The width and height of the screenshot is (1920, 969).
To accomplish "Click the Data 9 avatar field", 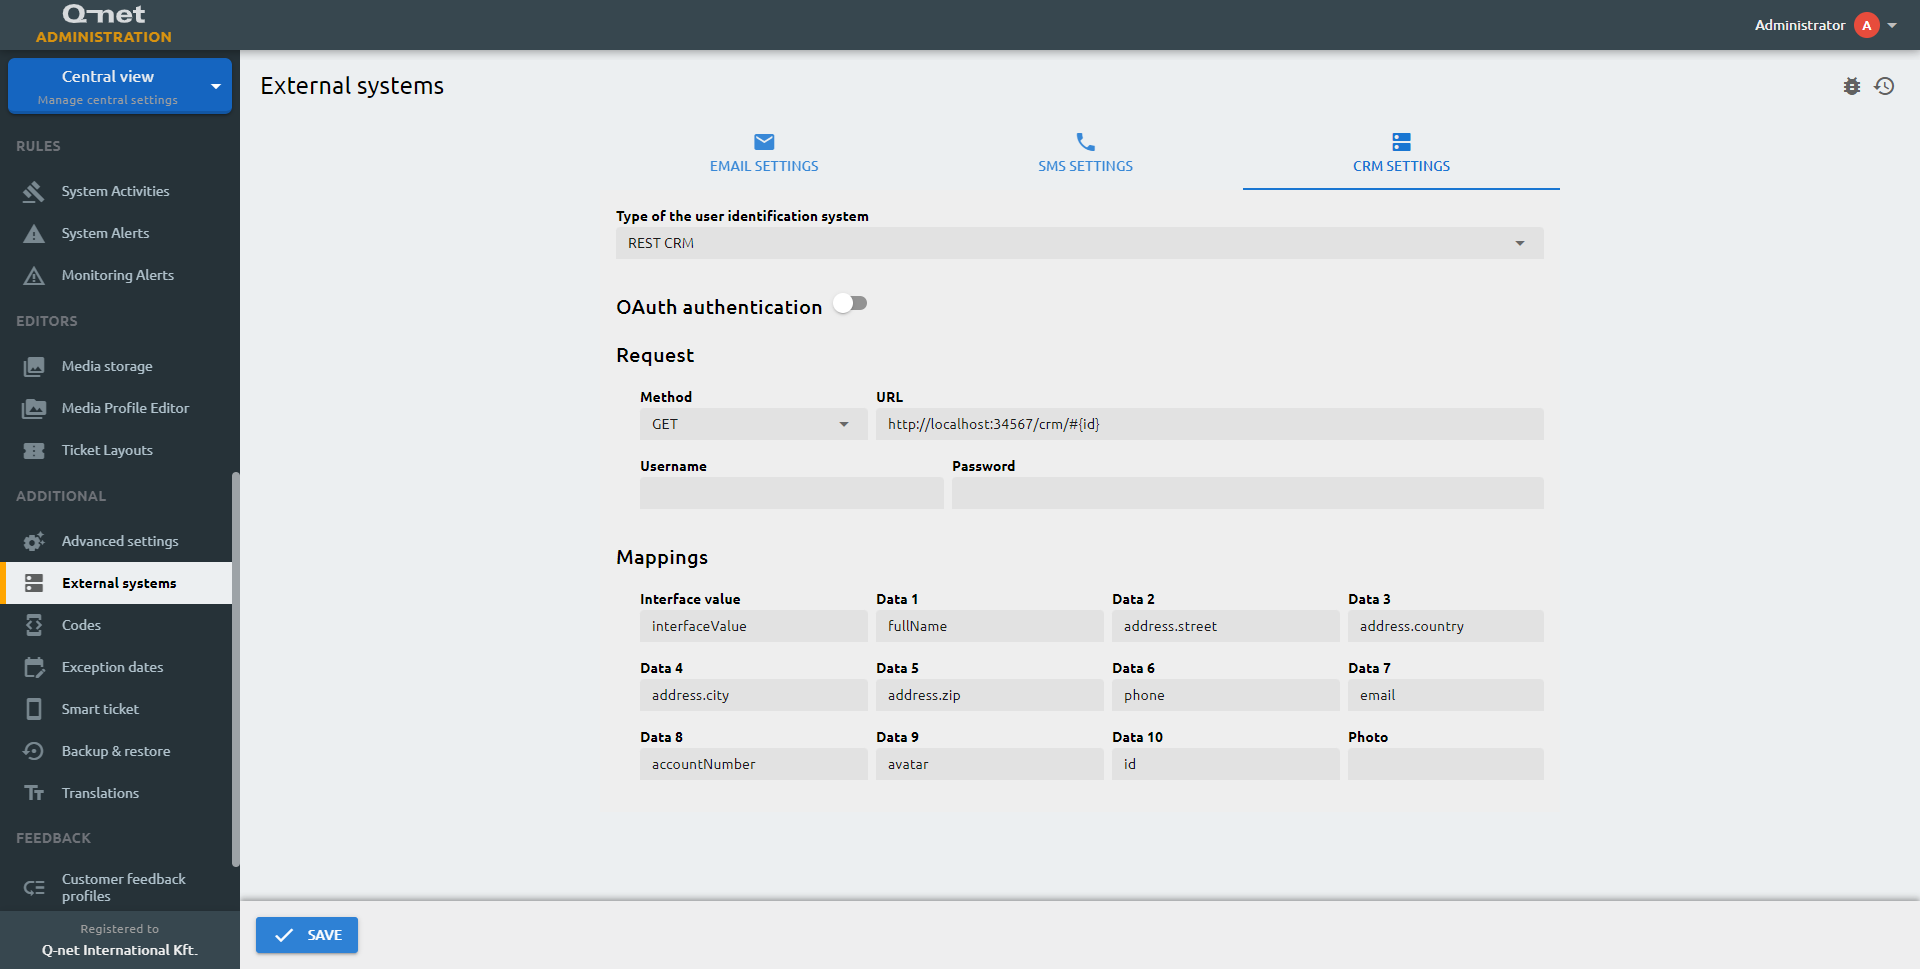I will pos(990,764).
